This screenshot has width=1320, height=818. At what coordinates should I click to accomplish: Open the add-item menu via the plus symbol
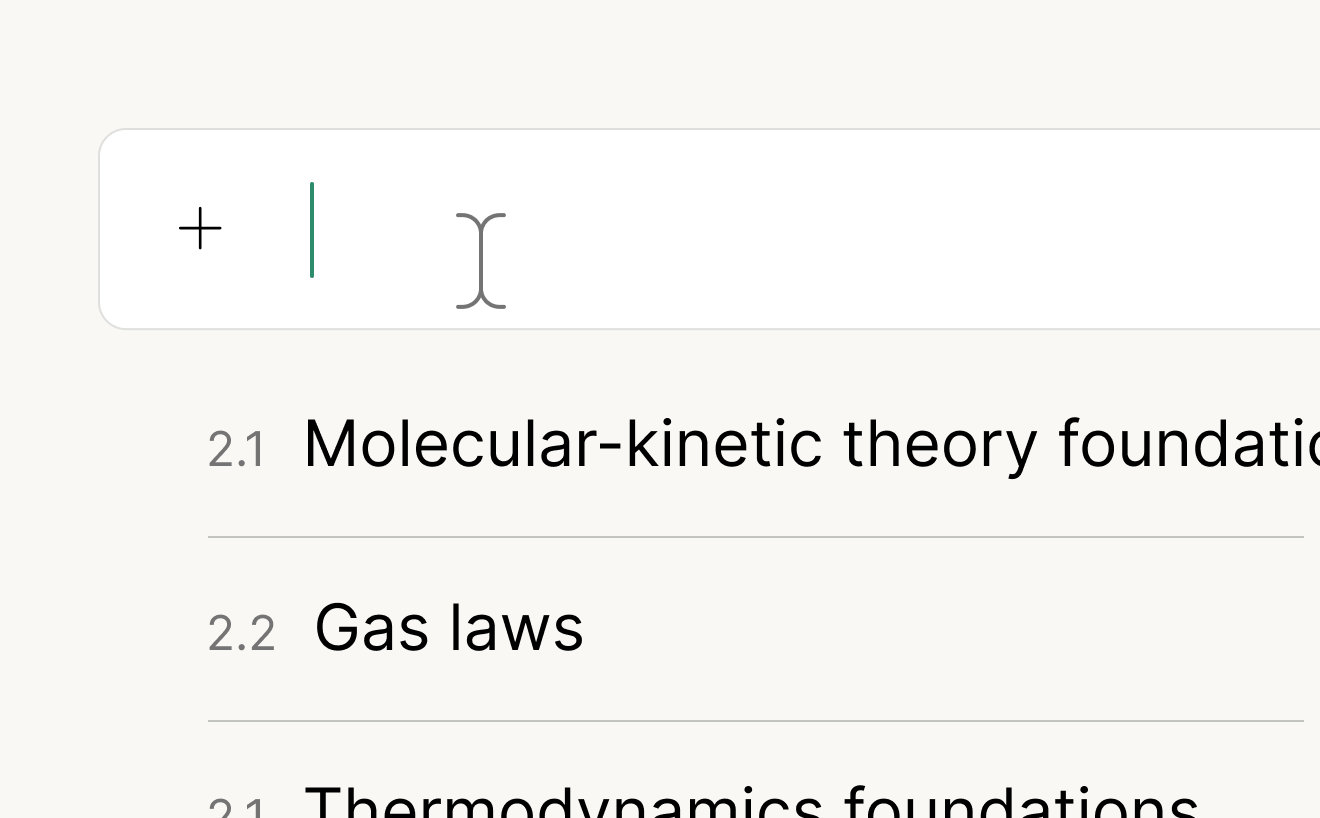[x=201, y=228]
